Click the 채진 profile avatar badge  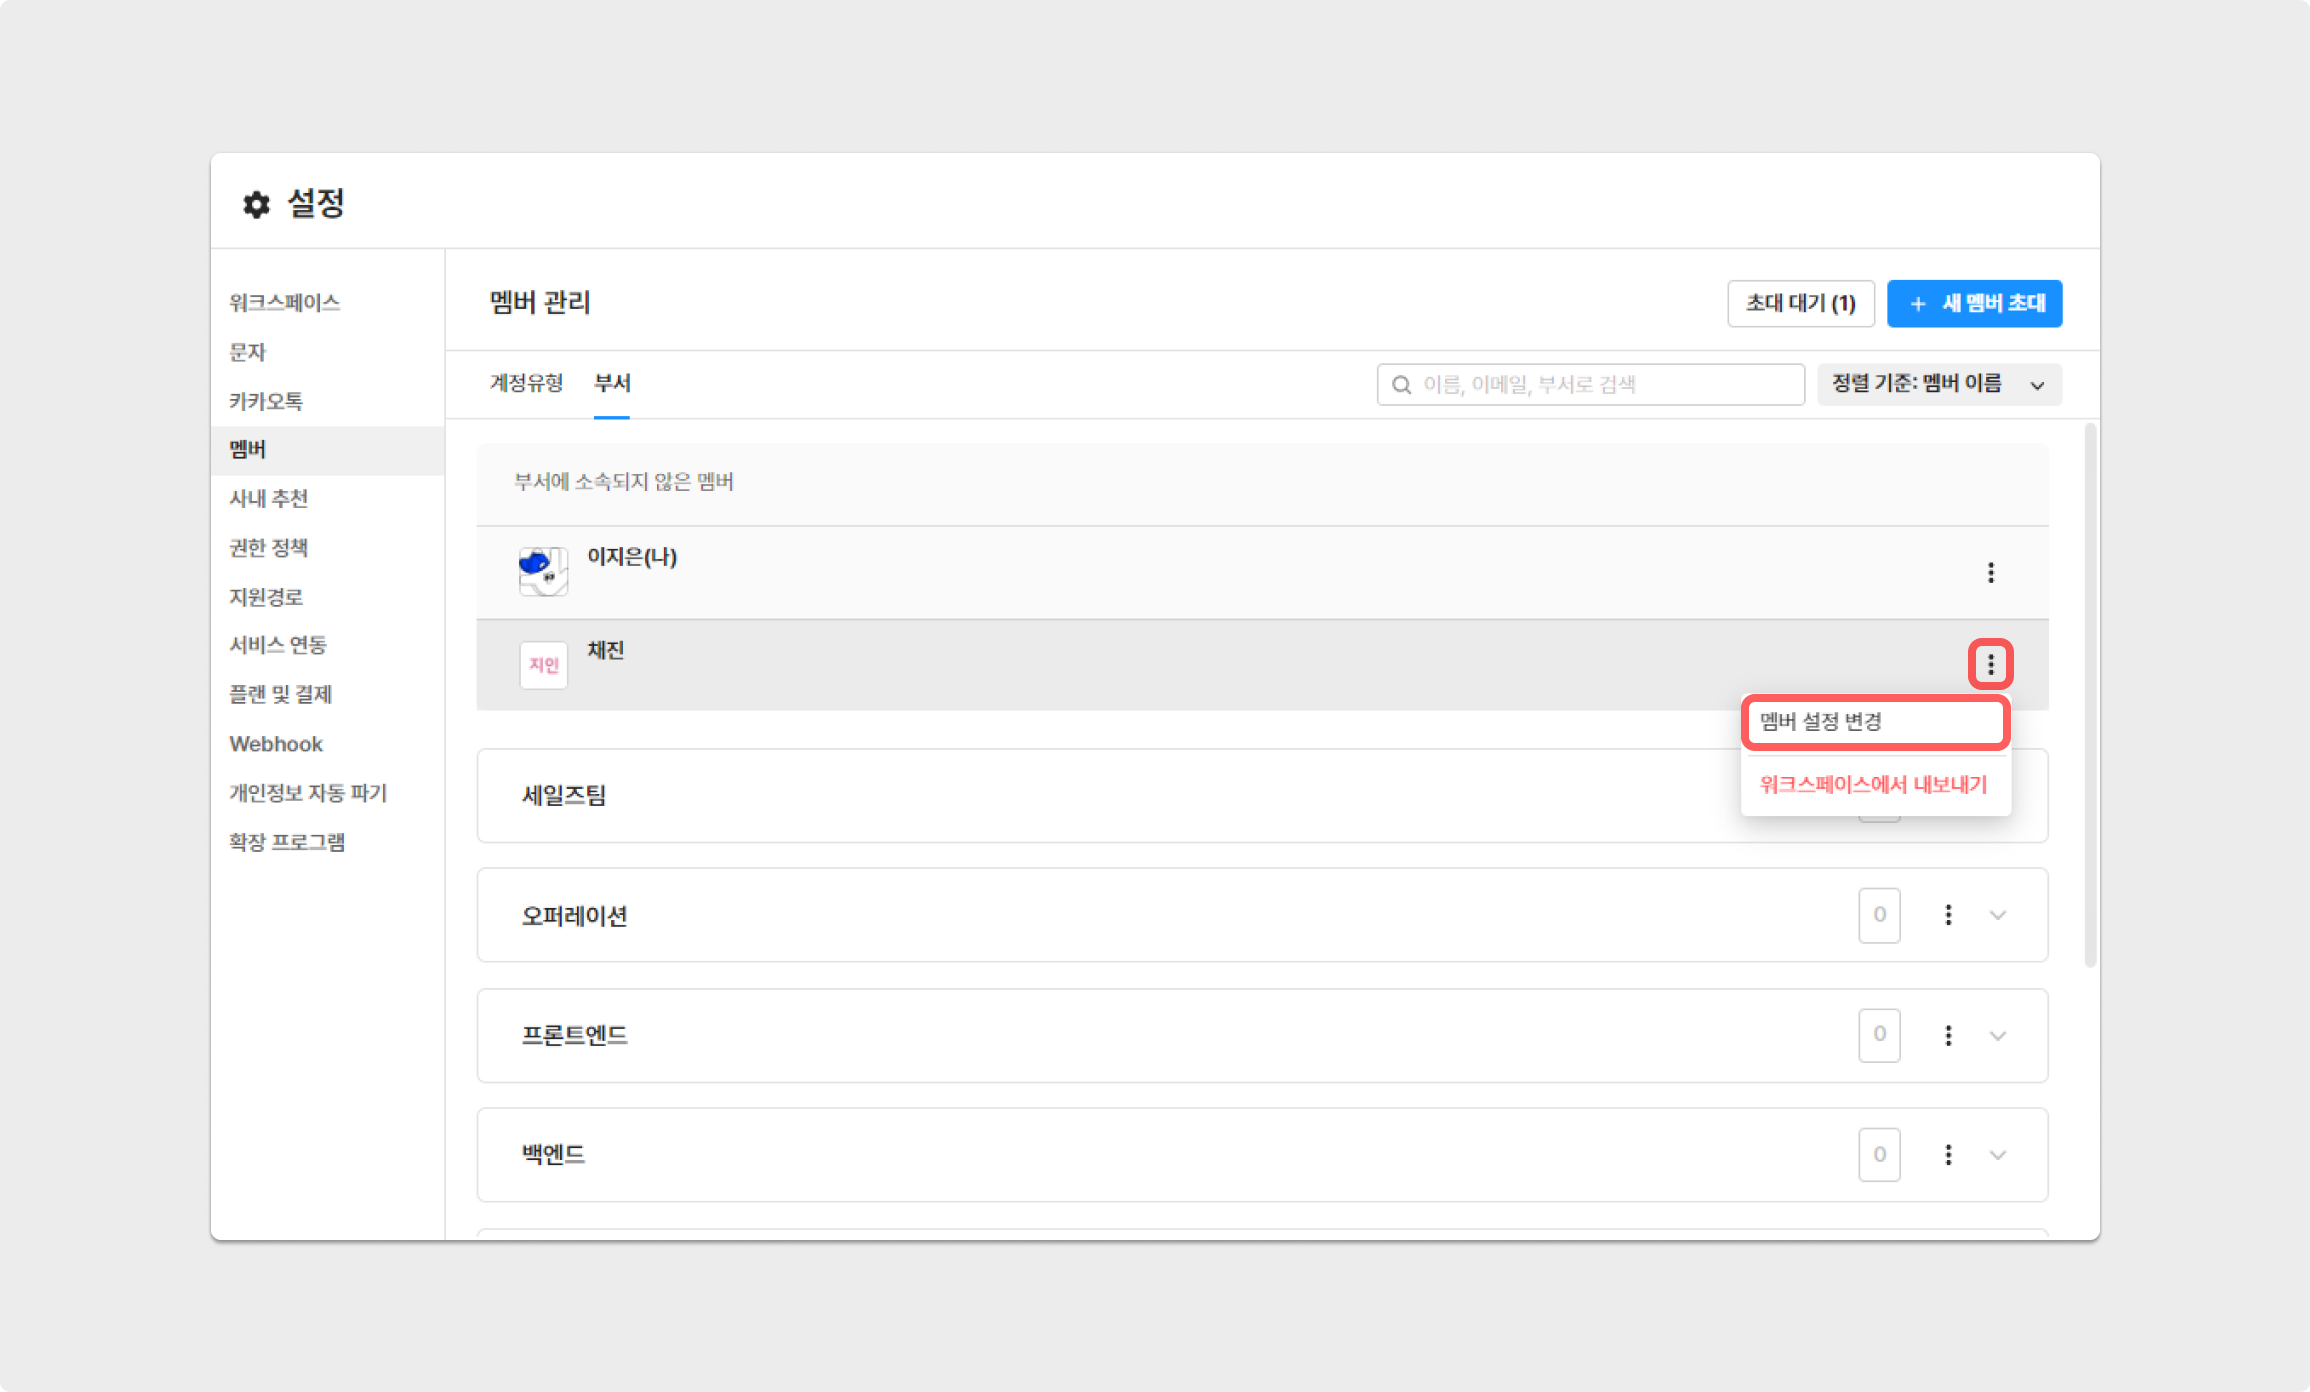pyautogui.click(x=543, y=665)
